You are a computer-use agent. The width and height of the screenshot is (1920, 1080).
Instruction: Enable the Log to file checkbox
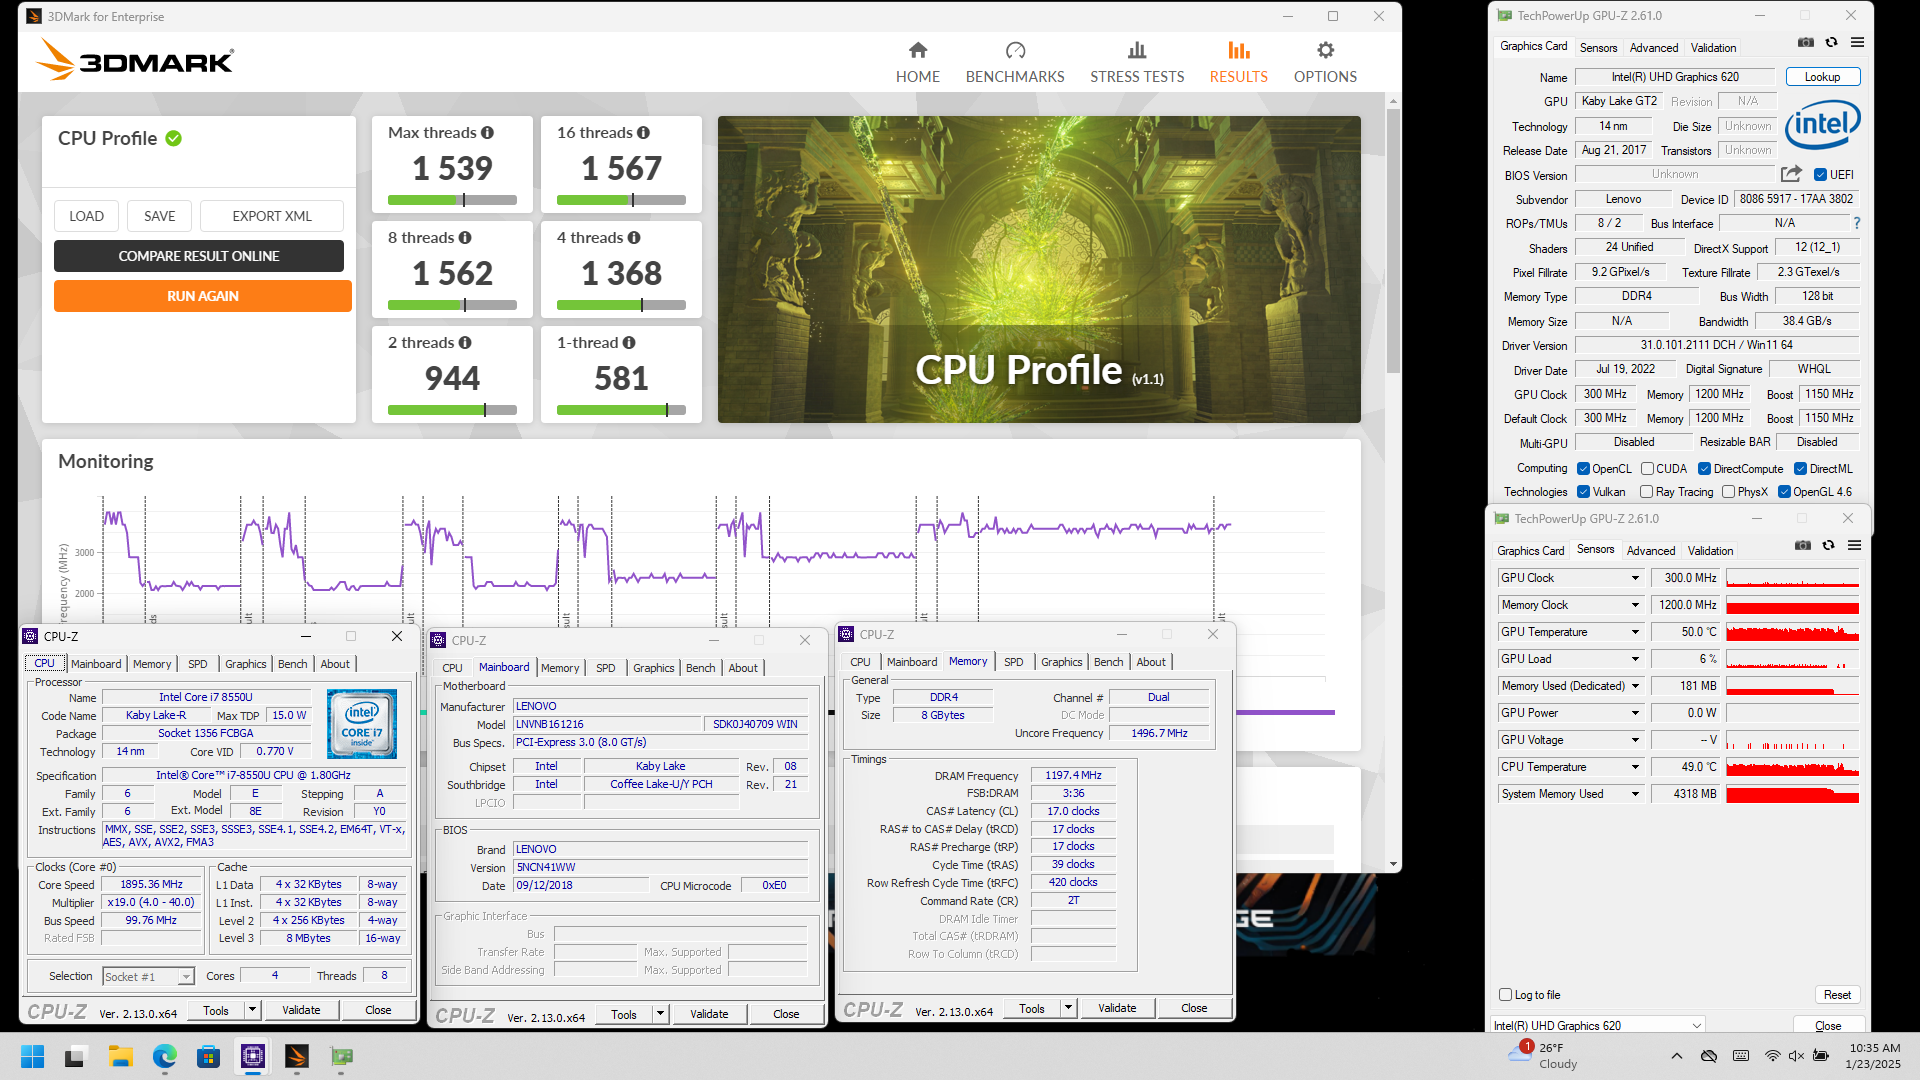(1506, 995)
